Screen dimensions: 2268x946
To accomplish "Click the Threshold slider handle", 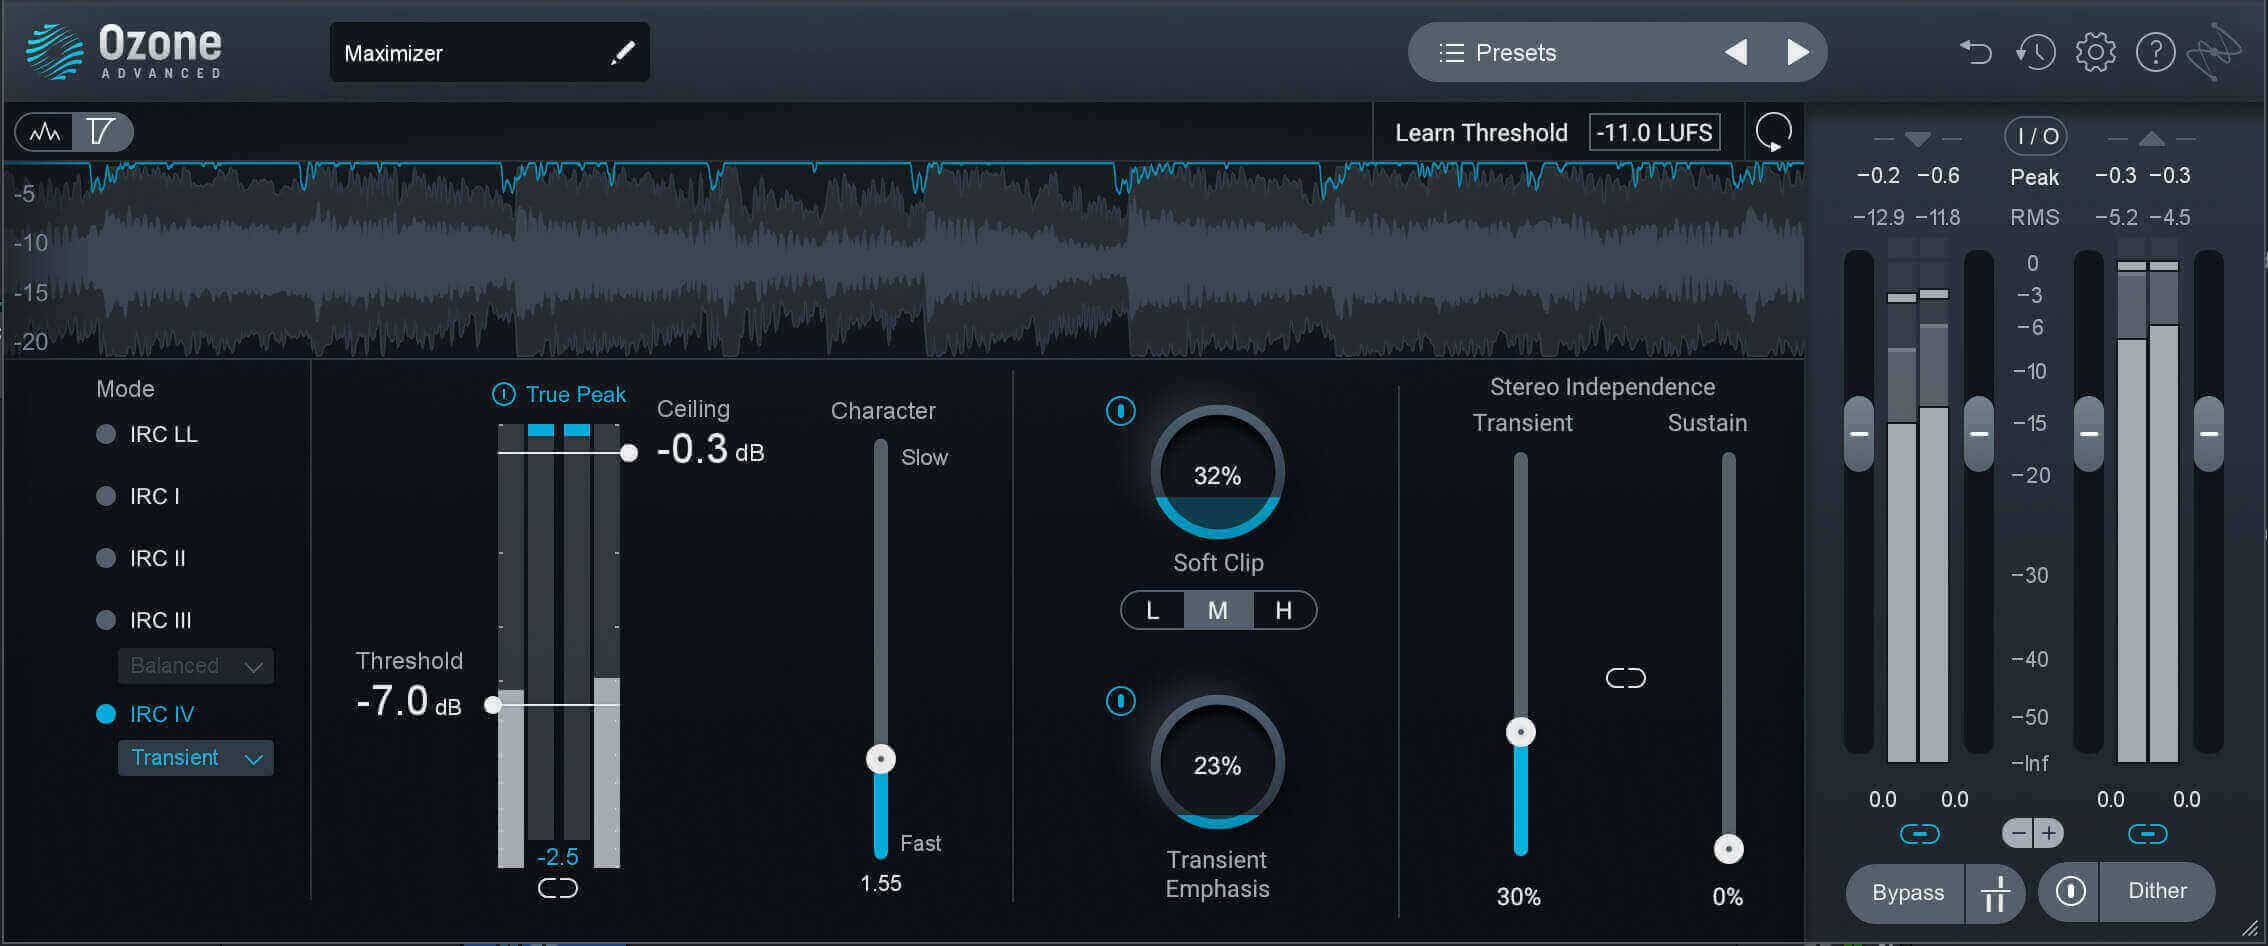I will [492, 705].
